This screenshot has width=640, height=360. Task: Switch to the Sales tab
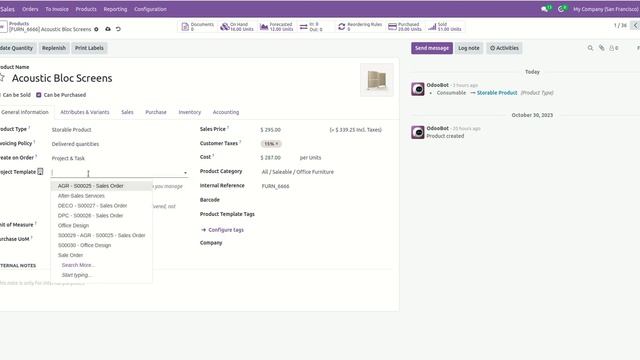pyautogui.click(x=127, y=112)
